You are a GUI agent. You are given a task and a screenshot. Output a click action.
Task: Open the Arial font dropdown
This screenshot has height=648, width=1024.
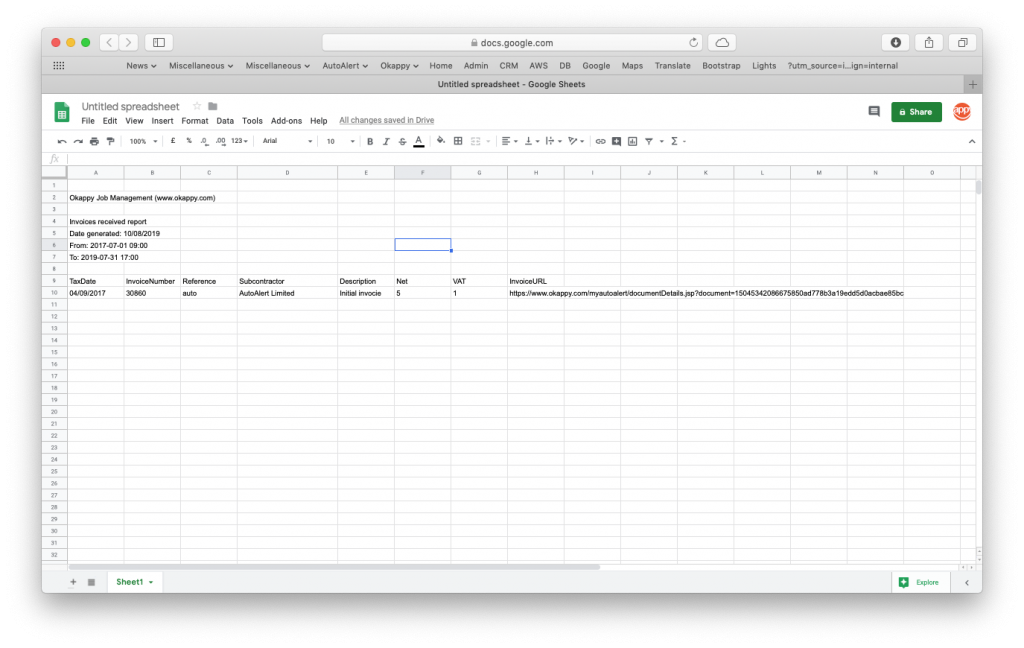pos(287,141)
